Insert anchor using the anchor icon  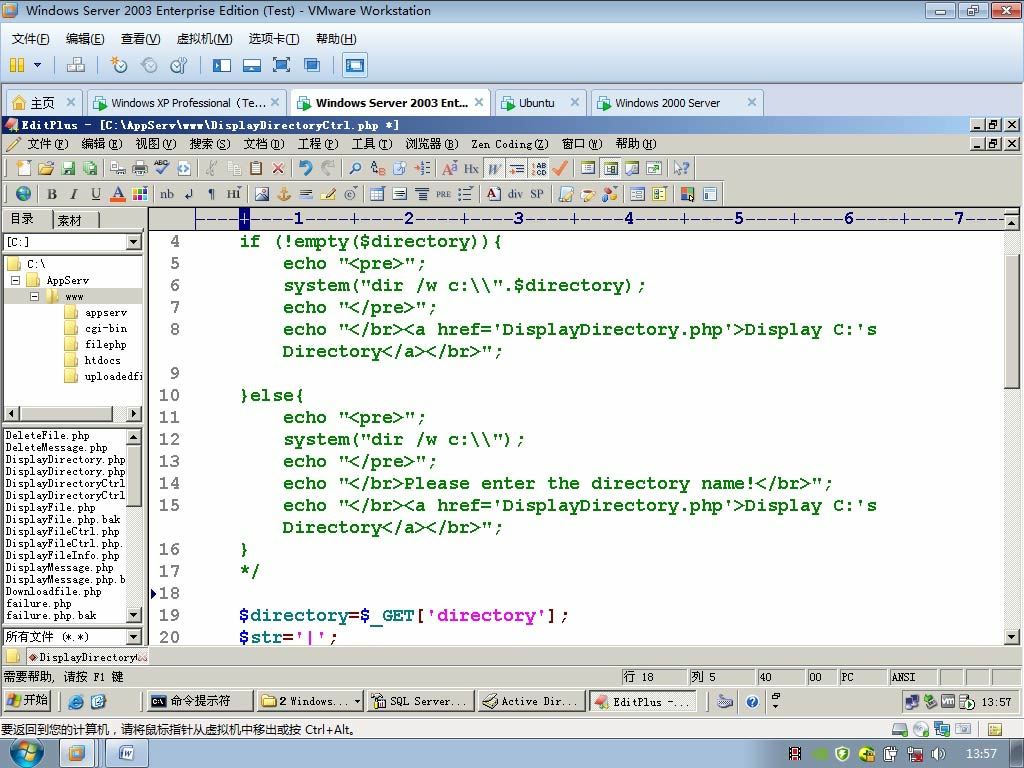click(x=283, y=194)
